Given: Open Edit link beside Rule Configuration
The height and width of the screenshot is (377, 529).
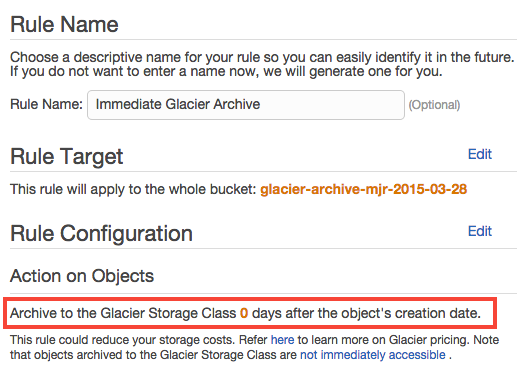Looking at the screenshot, I should click(x=480, y=231).
